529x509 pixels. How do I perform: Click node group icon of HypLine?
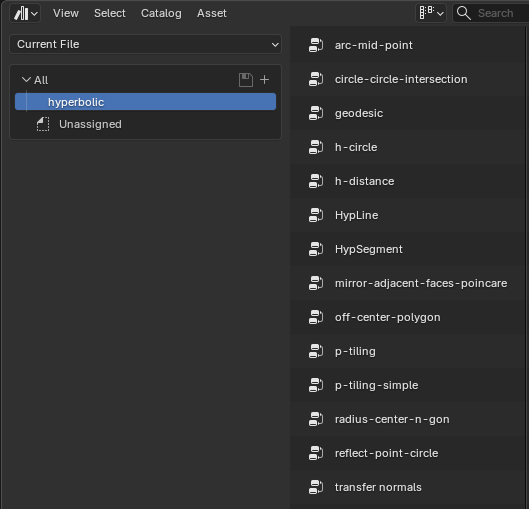316,215
